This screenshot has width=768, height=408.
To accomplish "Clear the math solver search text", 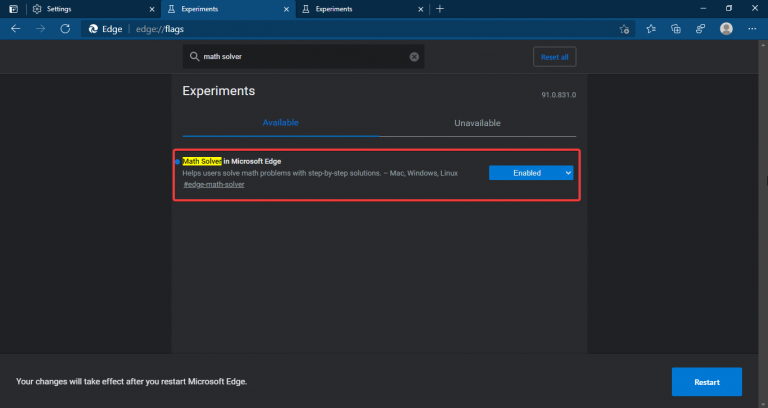I will (414, 57).
